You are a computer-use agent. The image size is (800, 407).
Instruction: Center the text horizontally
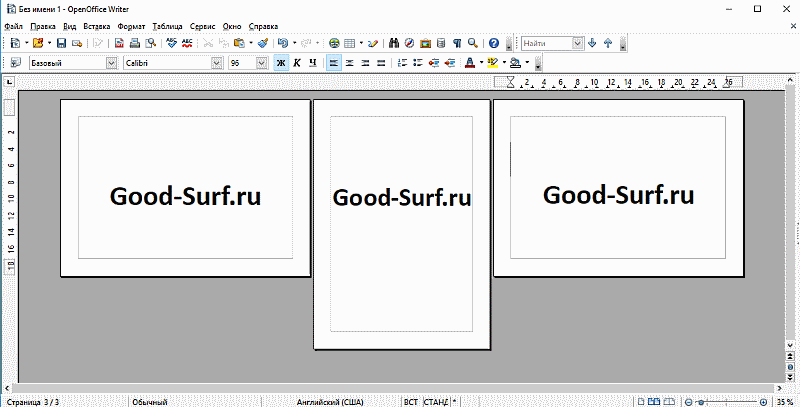coord(349,63)
